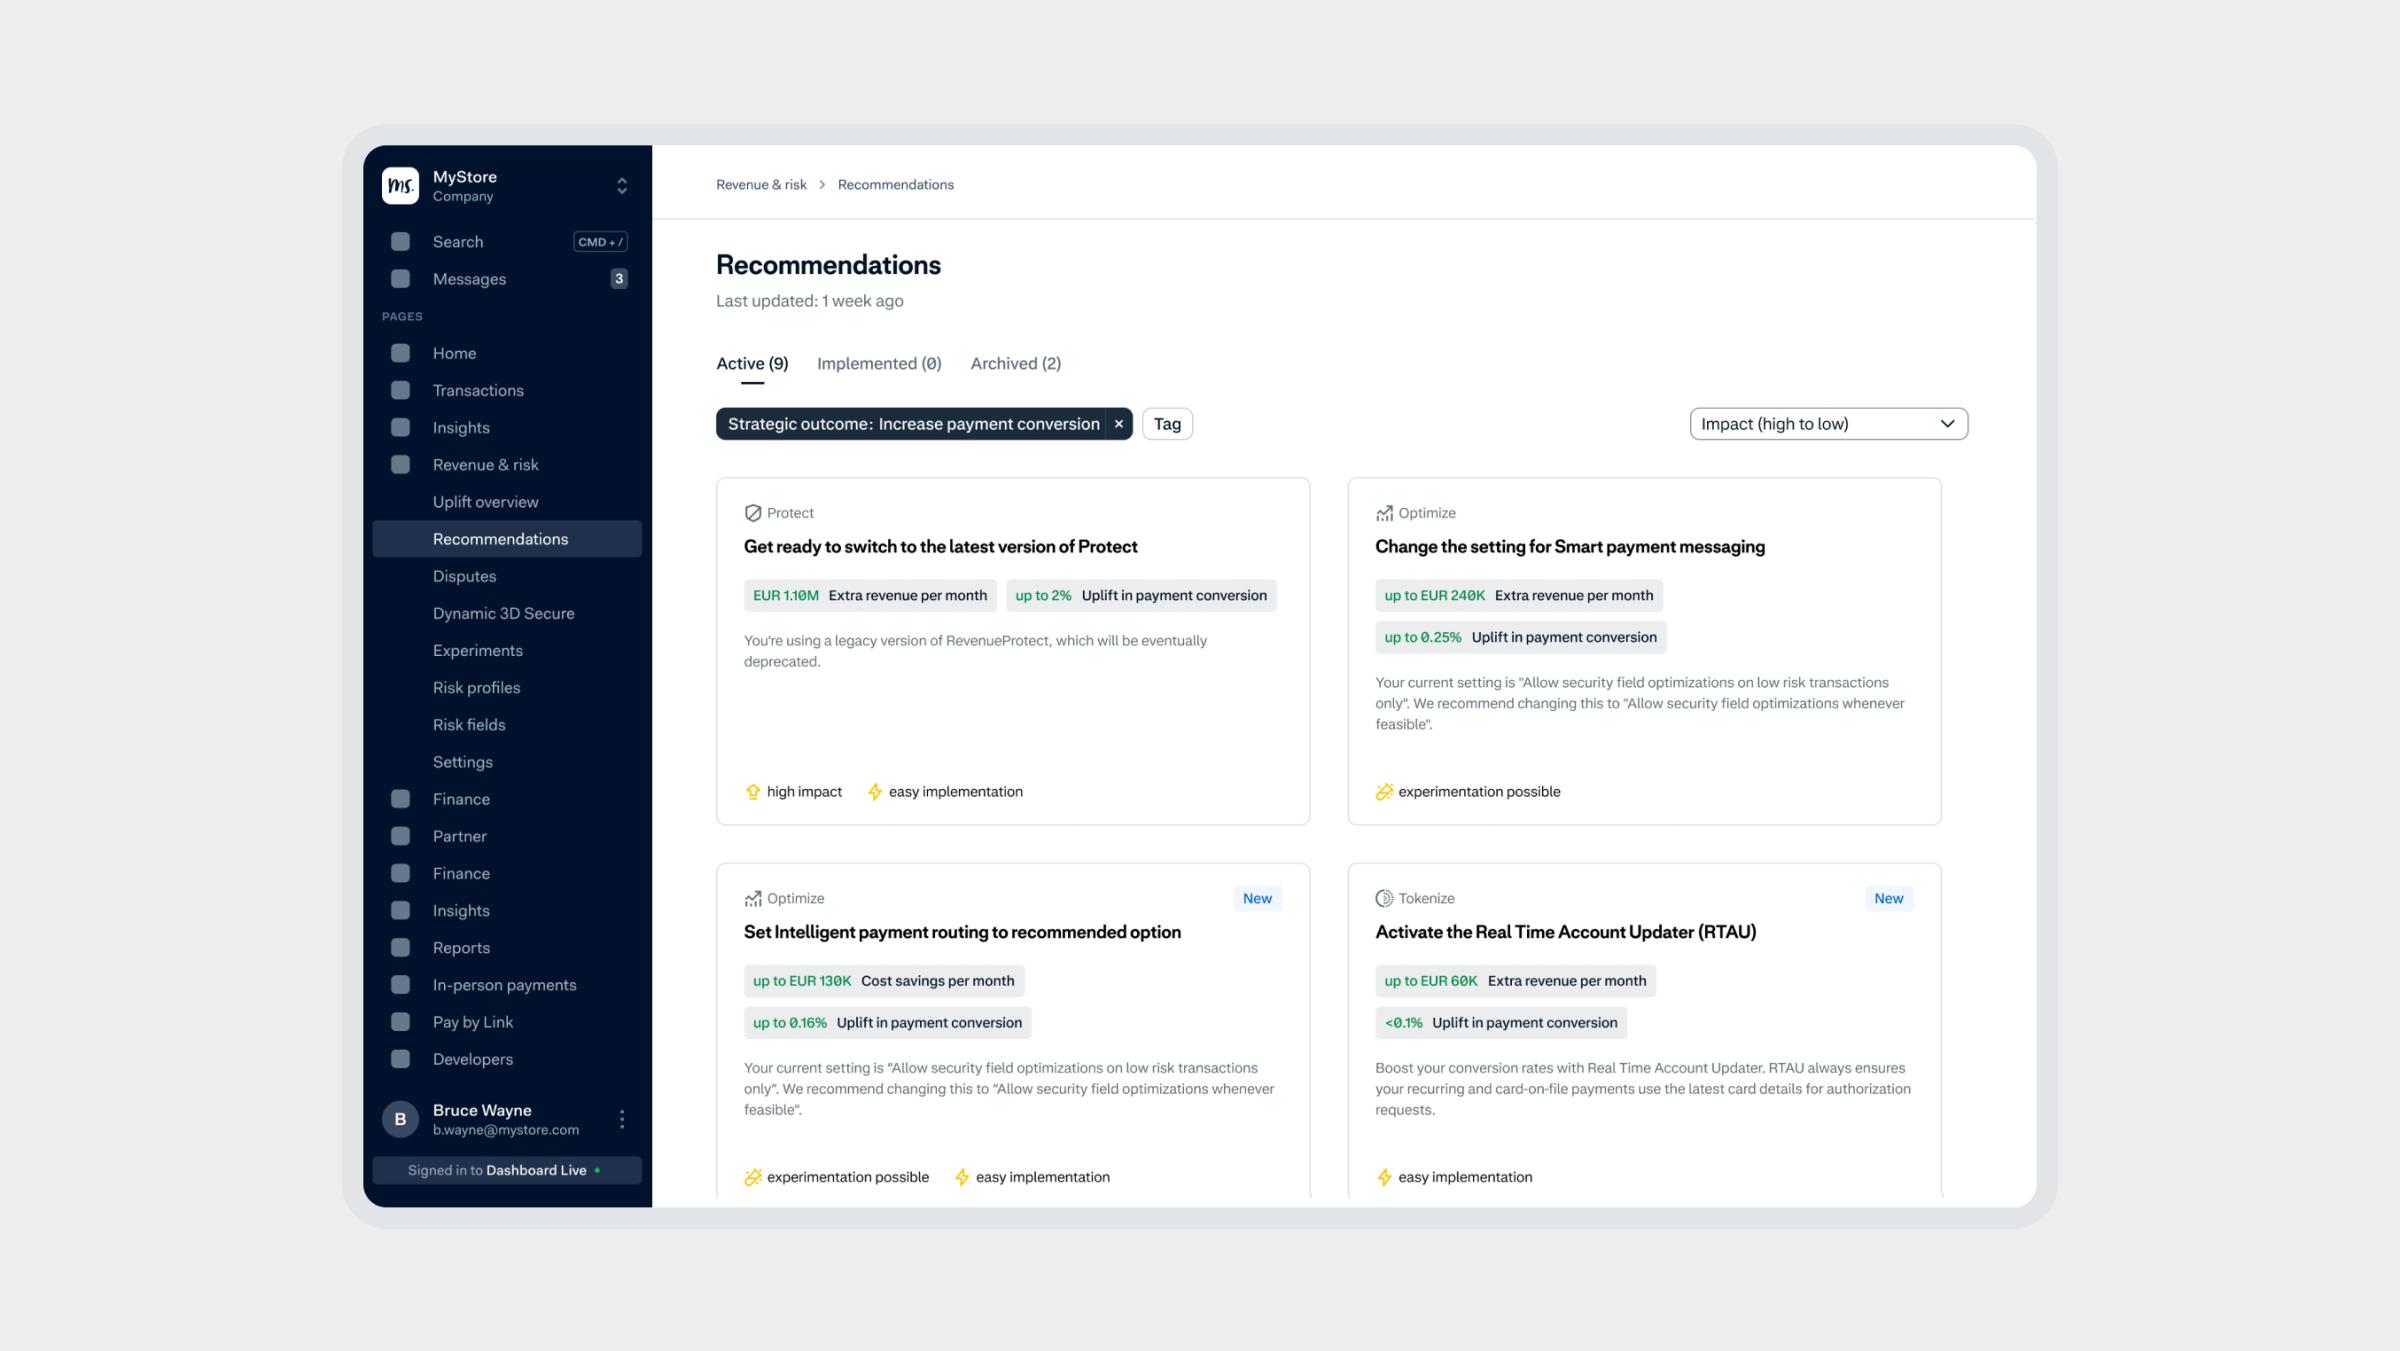Click the high impact lightbulb icon
The image size is (2400, 1351).
point(752,791)
